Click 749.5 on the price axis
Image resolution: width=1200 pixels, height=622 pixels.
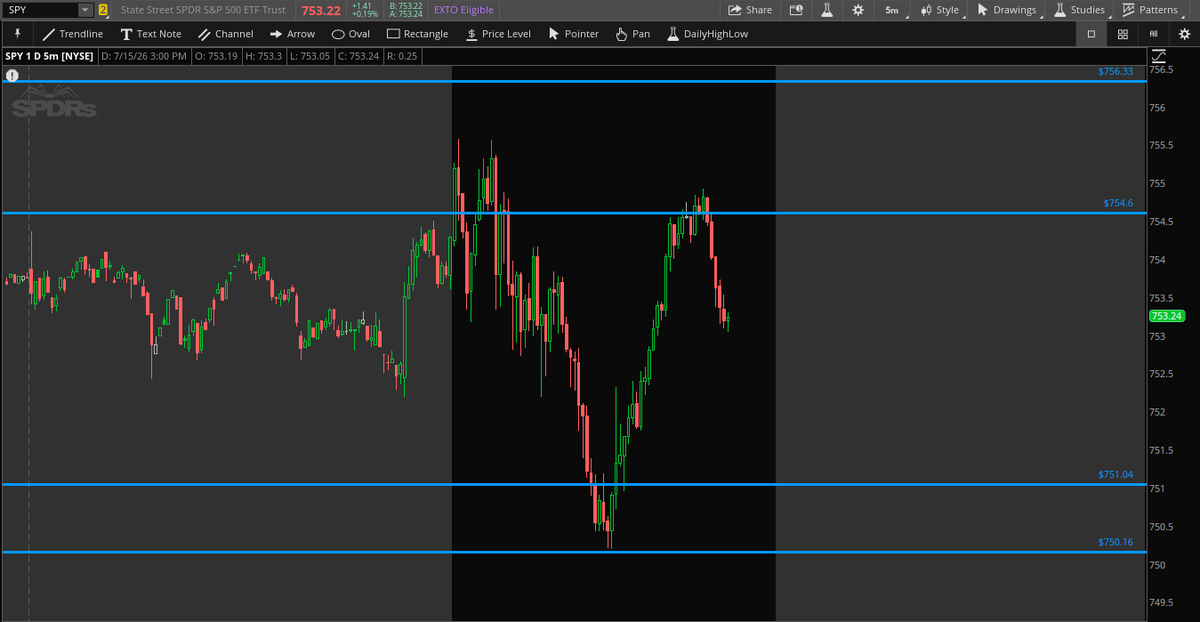tap(1162, 603)
